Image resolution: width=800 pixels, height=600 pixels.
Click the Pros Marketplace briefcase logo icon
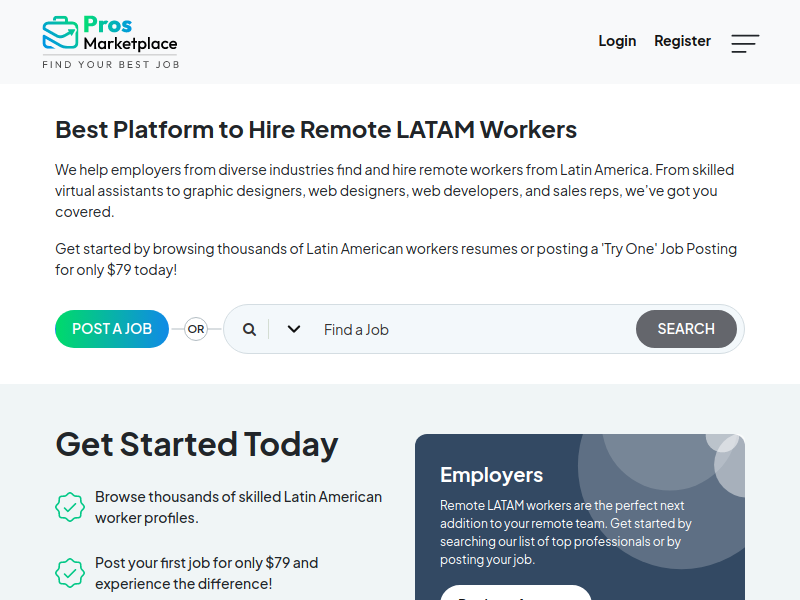tap(60, 33)
